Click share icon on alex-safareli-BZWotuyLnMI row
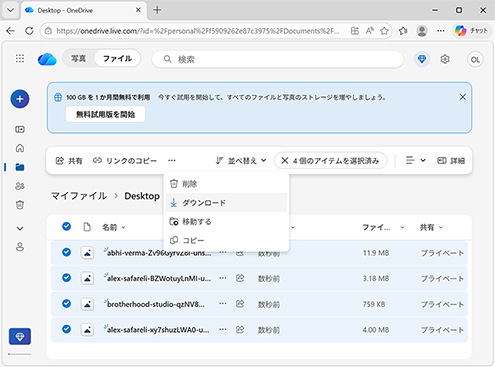 pyautogui.click(x=240, y=278)
